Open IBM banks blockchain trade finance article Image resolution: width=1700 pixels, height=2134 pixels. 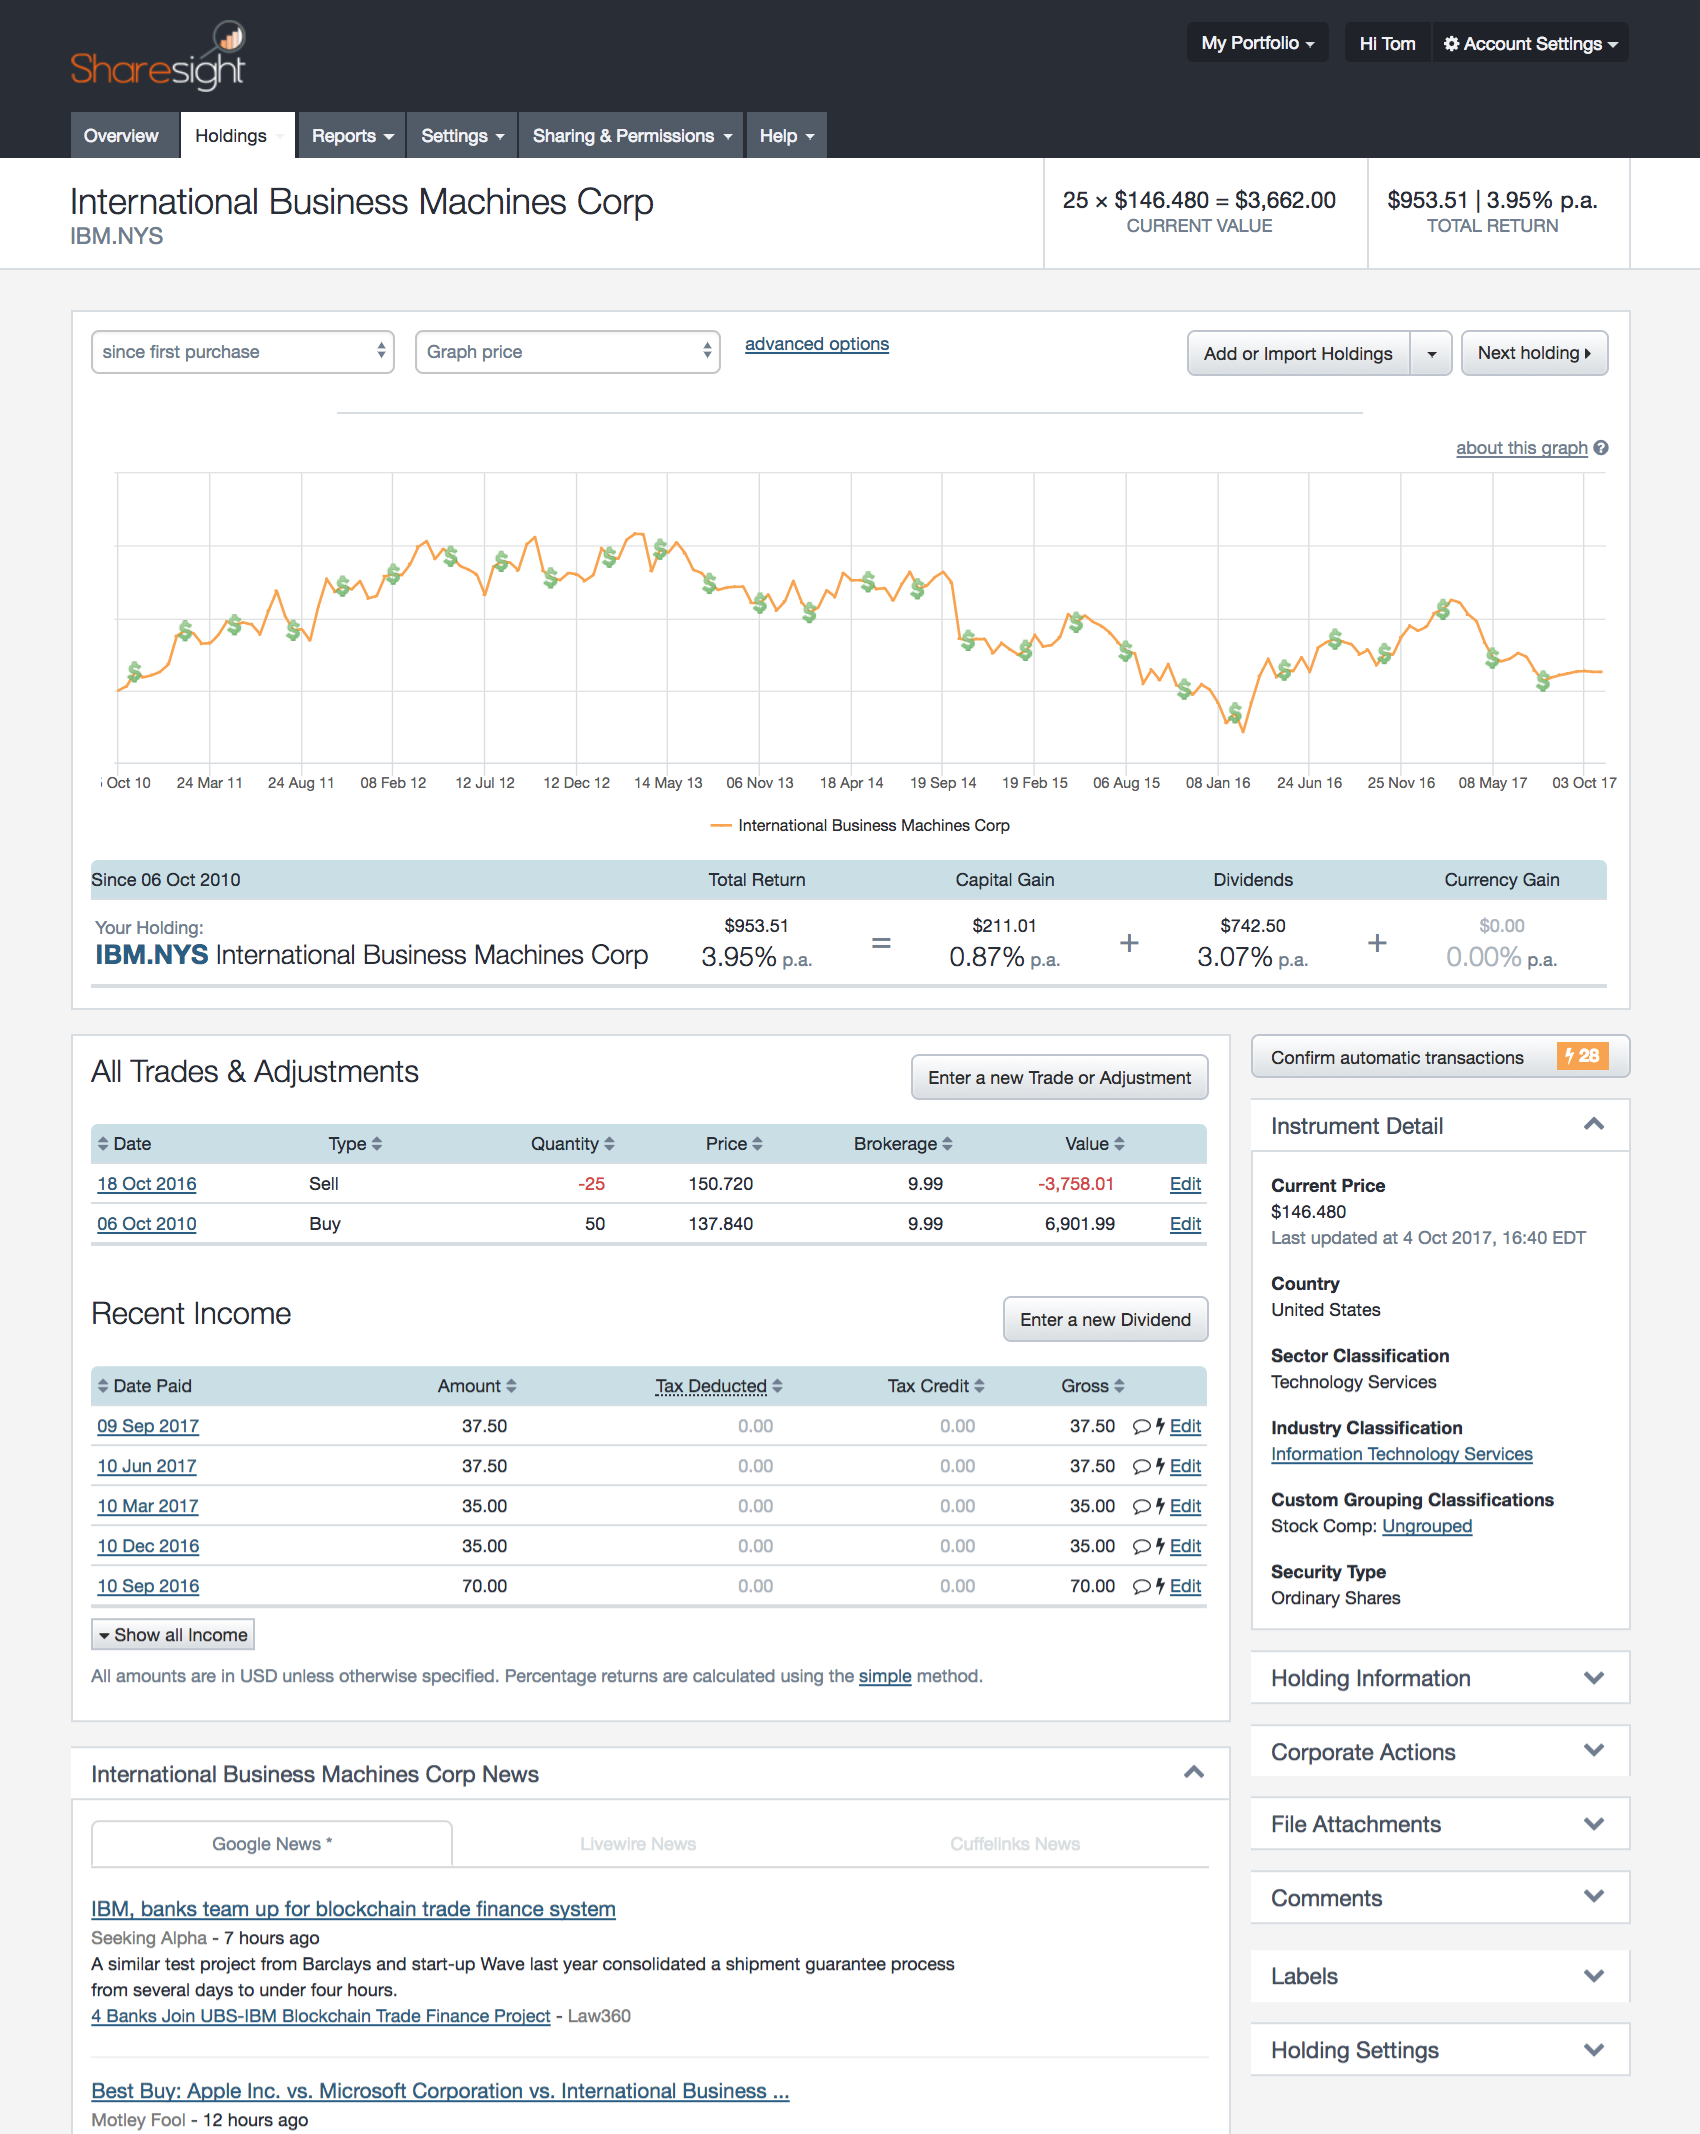pyautogui.click(x=353, y=1909)
